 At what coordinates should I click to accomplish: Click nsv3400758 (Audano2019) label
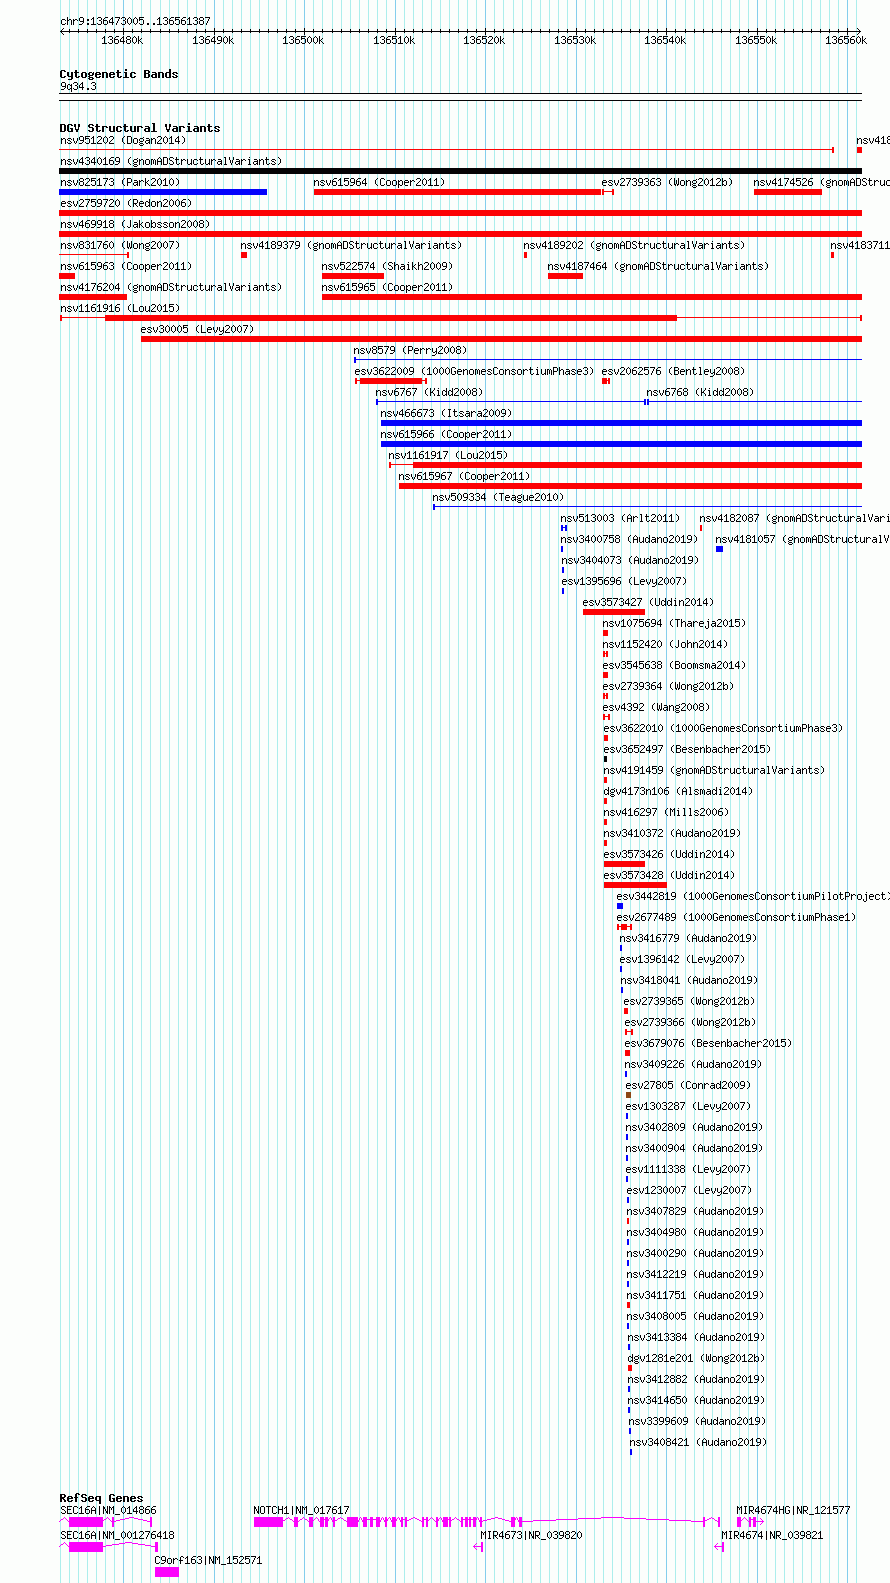[629, 539]
